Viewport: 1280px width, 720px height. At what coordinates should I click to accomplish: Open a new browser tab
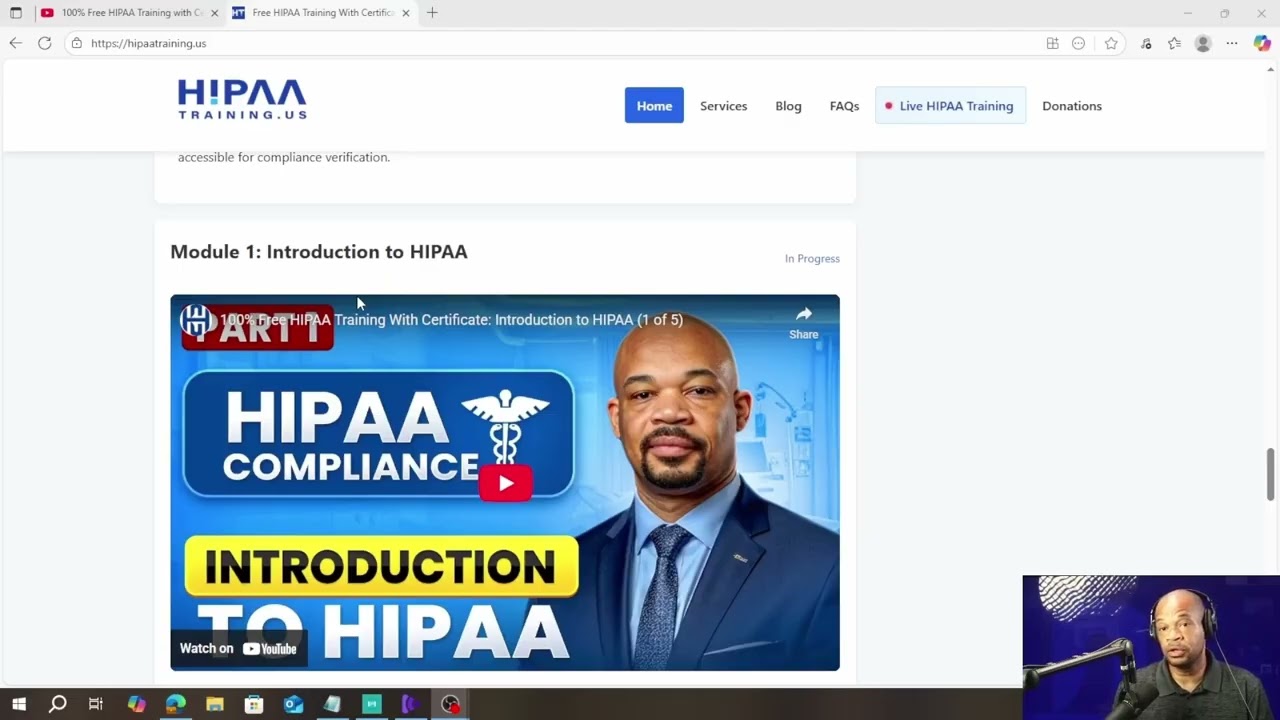coord(432,13)
